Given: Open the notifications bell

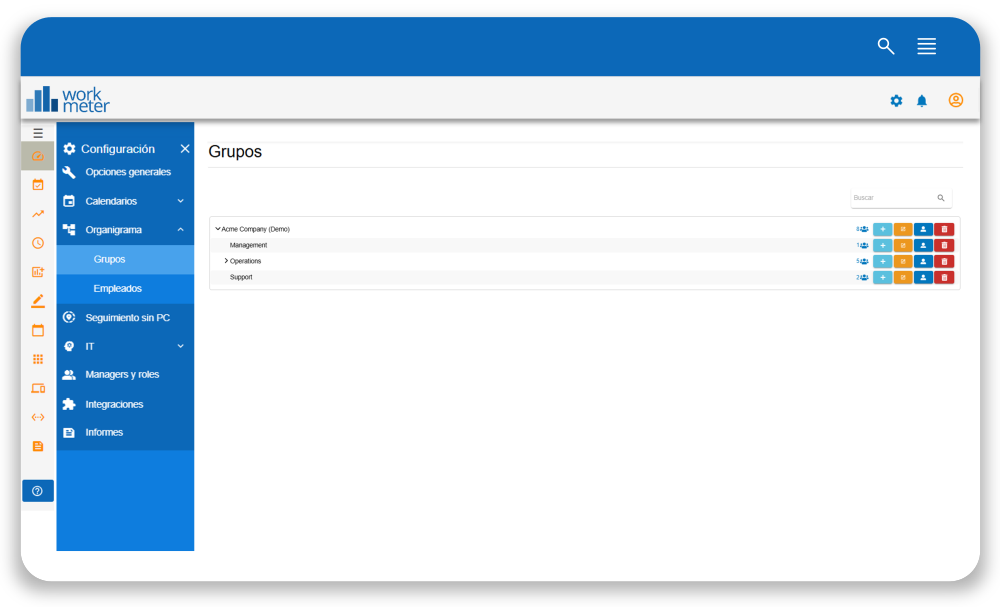Looking at the screenshot, I should [922, 101].
